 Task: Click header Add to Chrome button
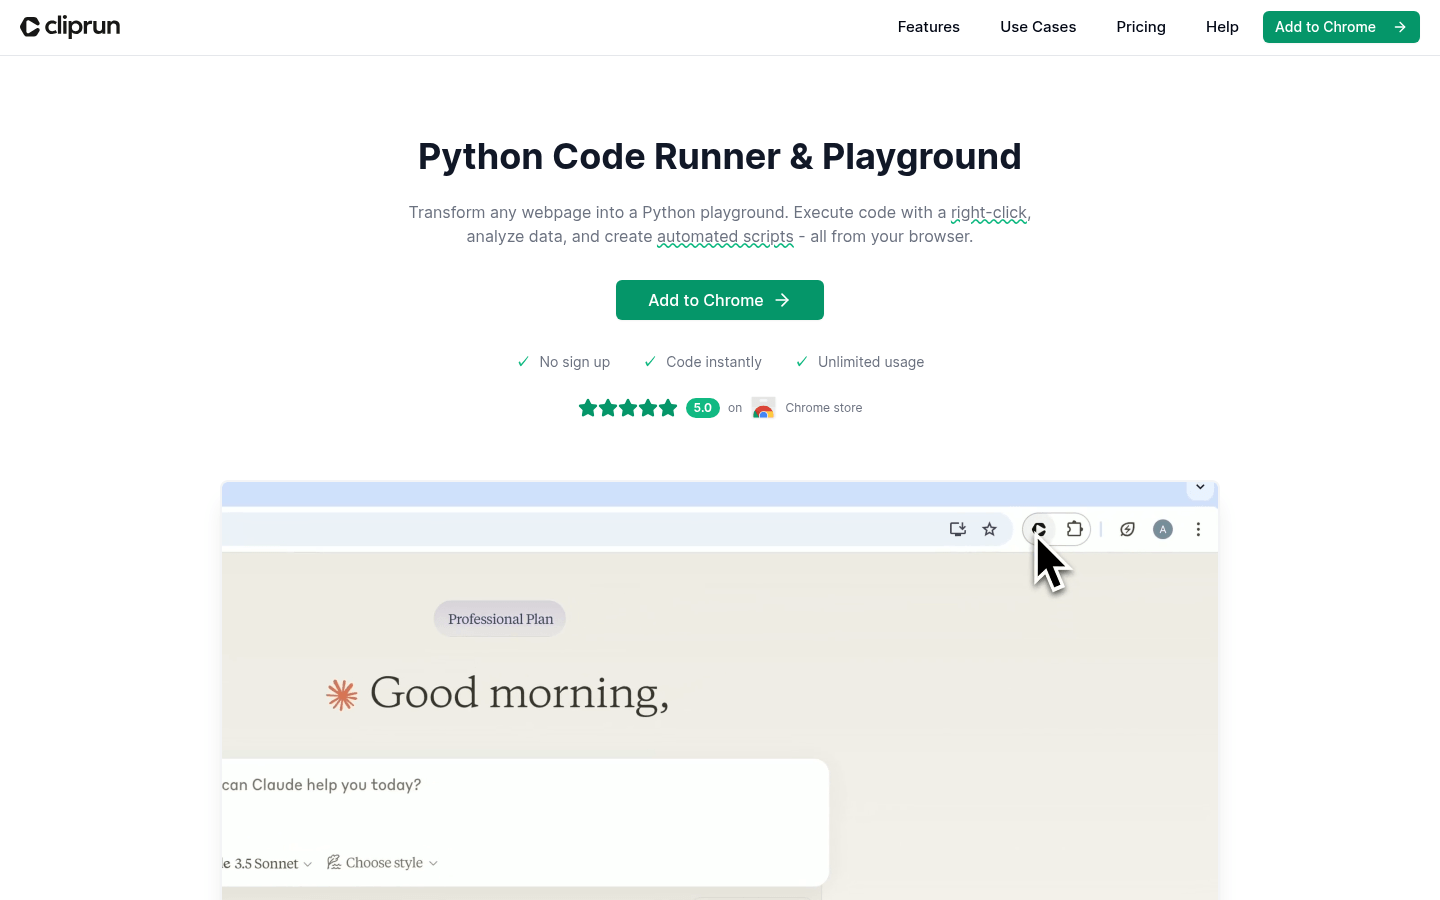[x=1340, y=27]
